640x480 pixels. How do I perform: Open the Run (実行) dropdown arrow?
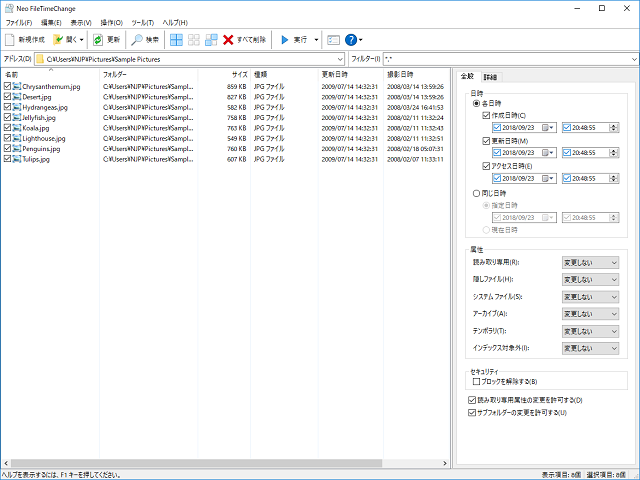(x=316, y=40)
